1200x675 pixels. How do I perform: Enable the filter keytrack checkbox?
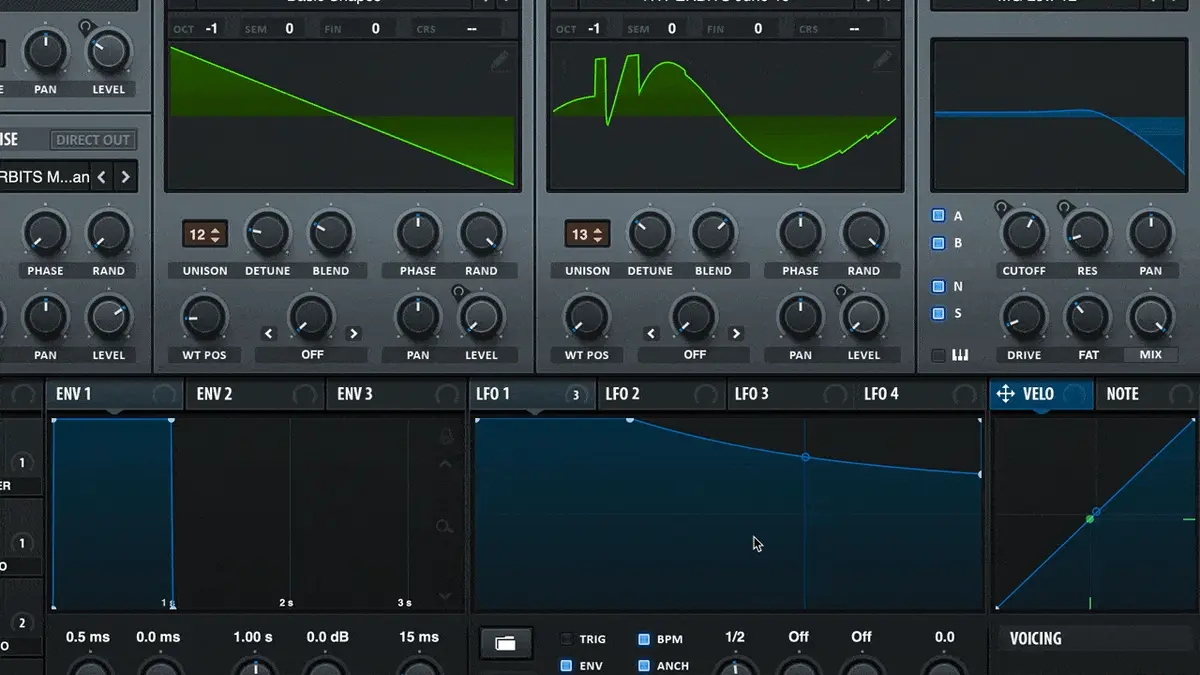pyautogui.click(x=938, y=355)
